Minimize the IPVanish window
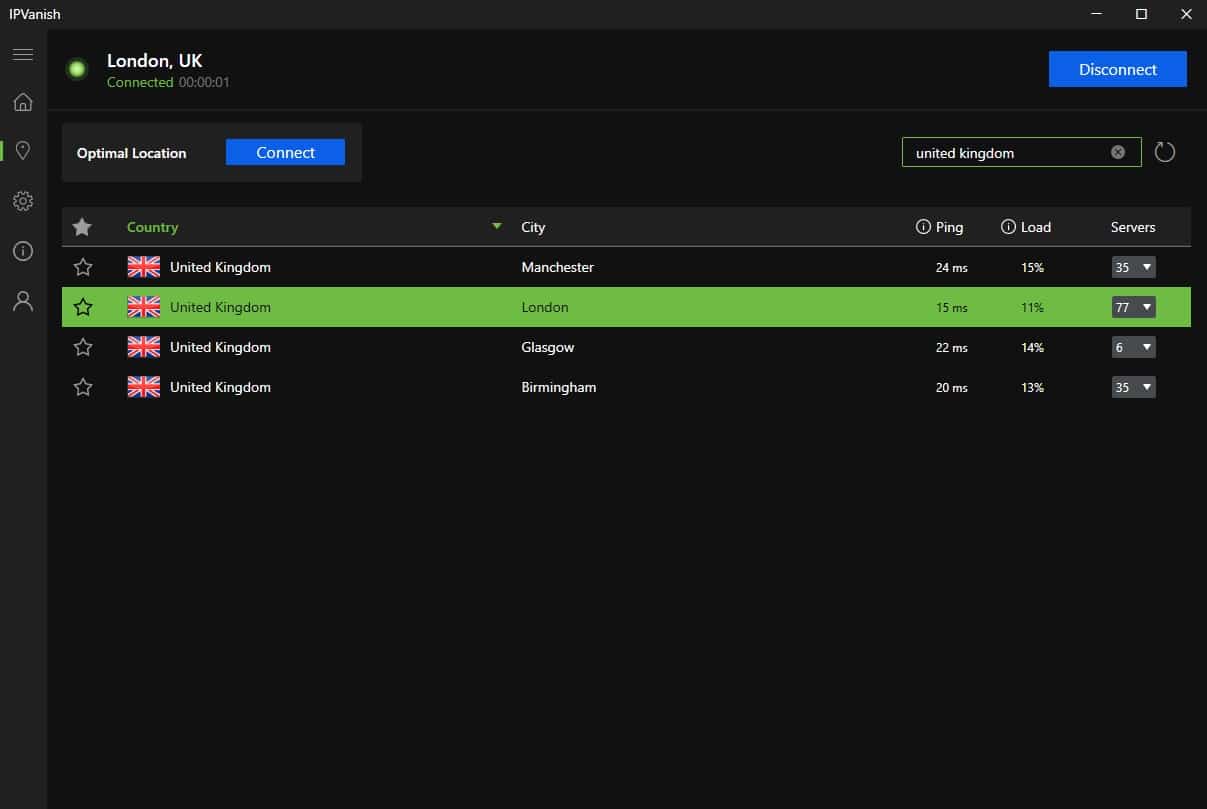Screen dimensions: 1207x809 [1096, 14]
